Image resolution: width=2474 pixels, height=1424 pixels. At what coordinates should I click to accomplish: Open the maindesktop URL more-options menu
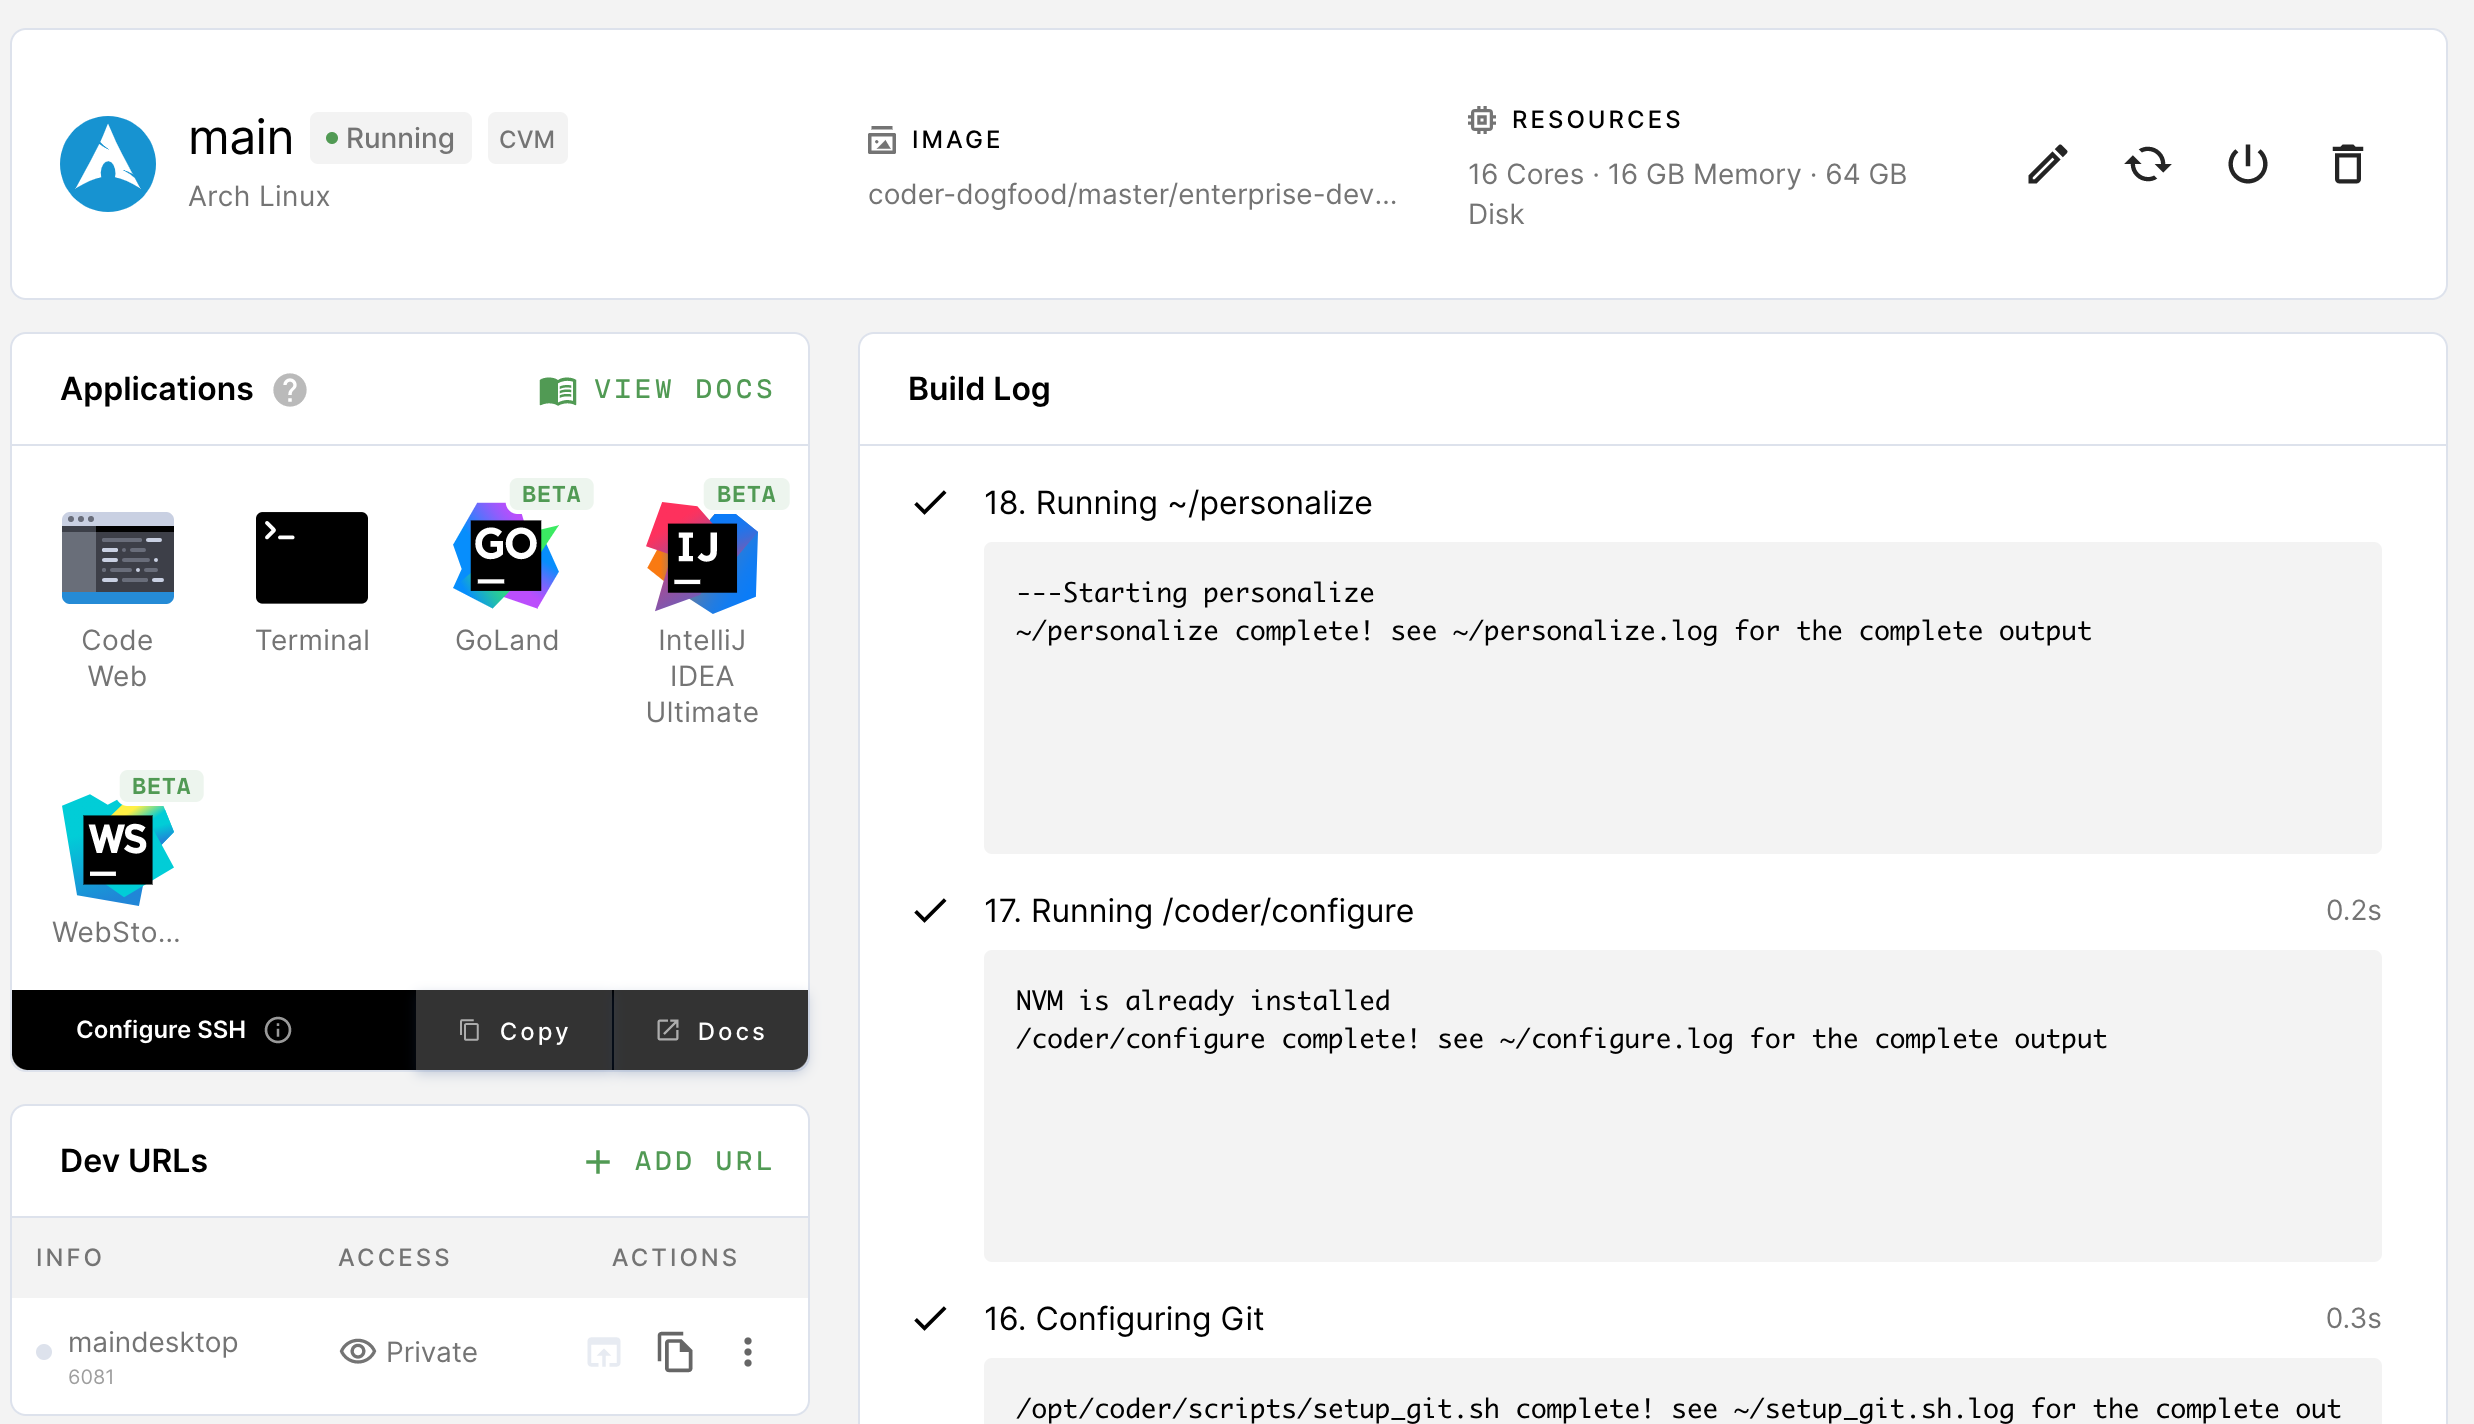pyautogui.click(x=747, y=1352)
